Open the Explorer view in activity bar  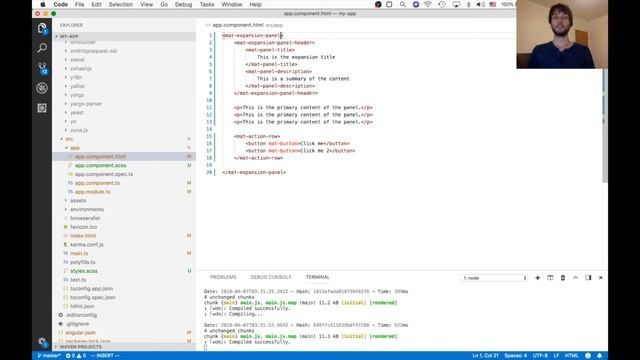(x=42, y=28)
